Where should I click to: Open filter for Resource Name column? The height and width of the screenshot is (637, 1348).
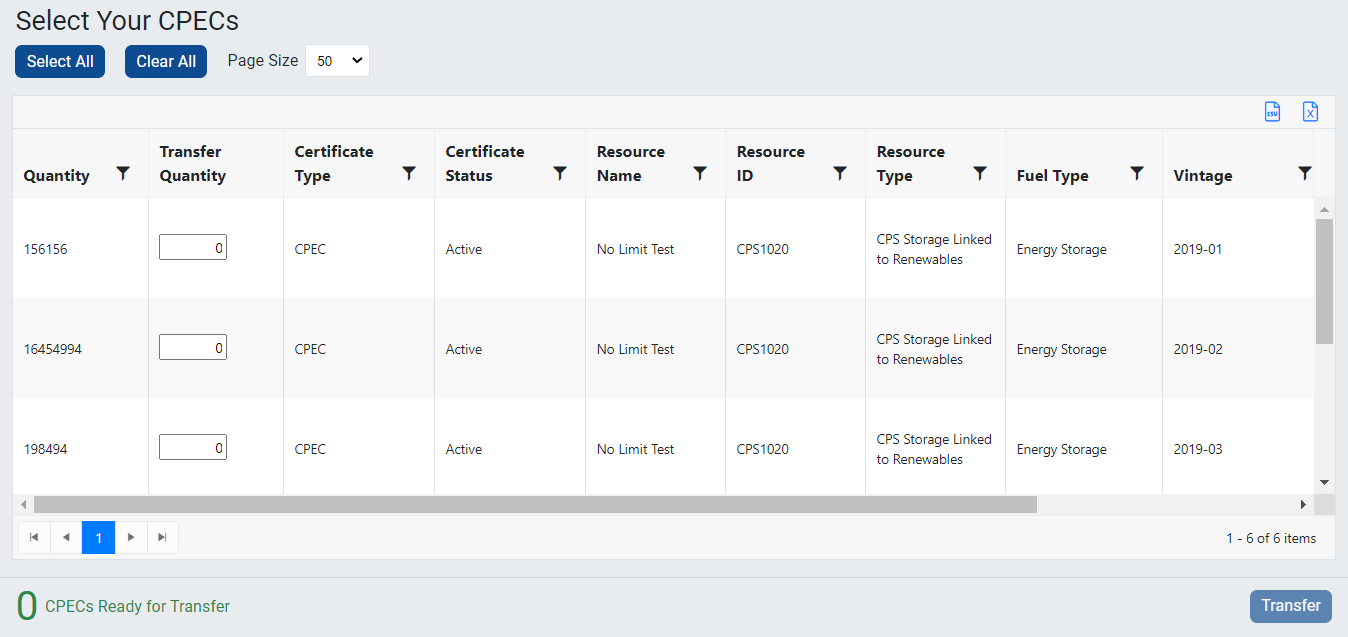point(700,174)
